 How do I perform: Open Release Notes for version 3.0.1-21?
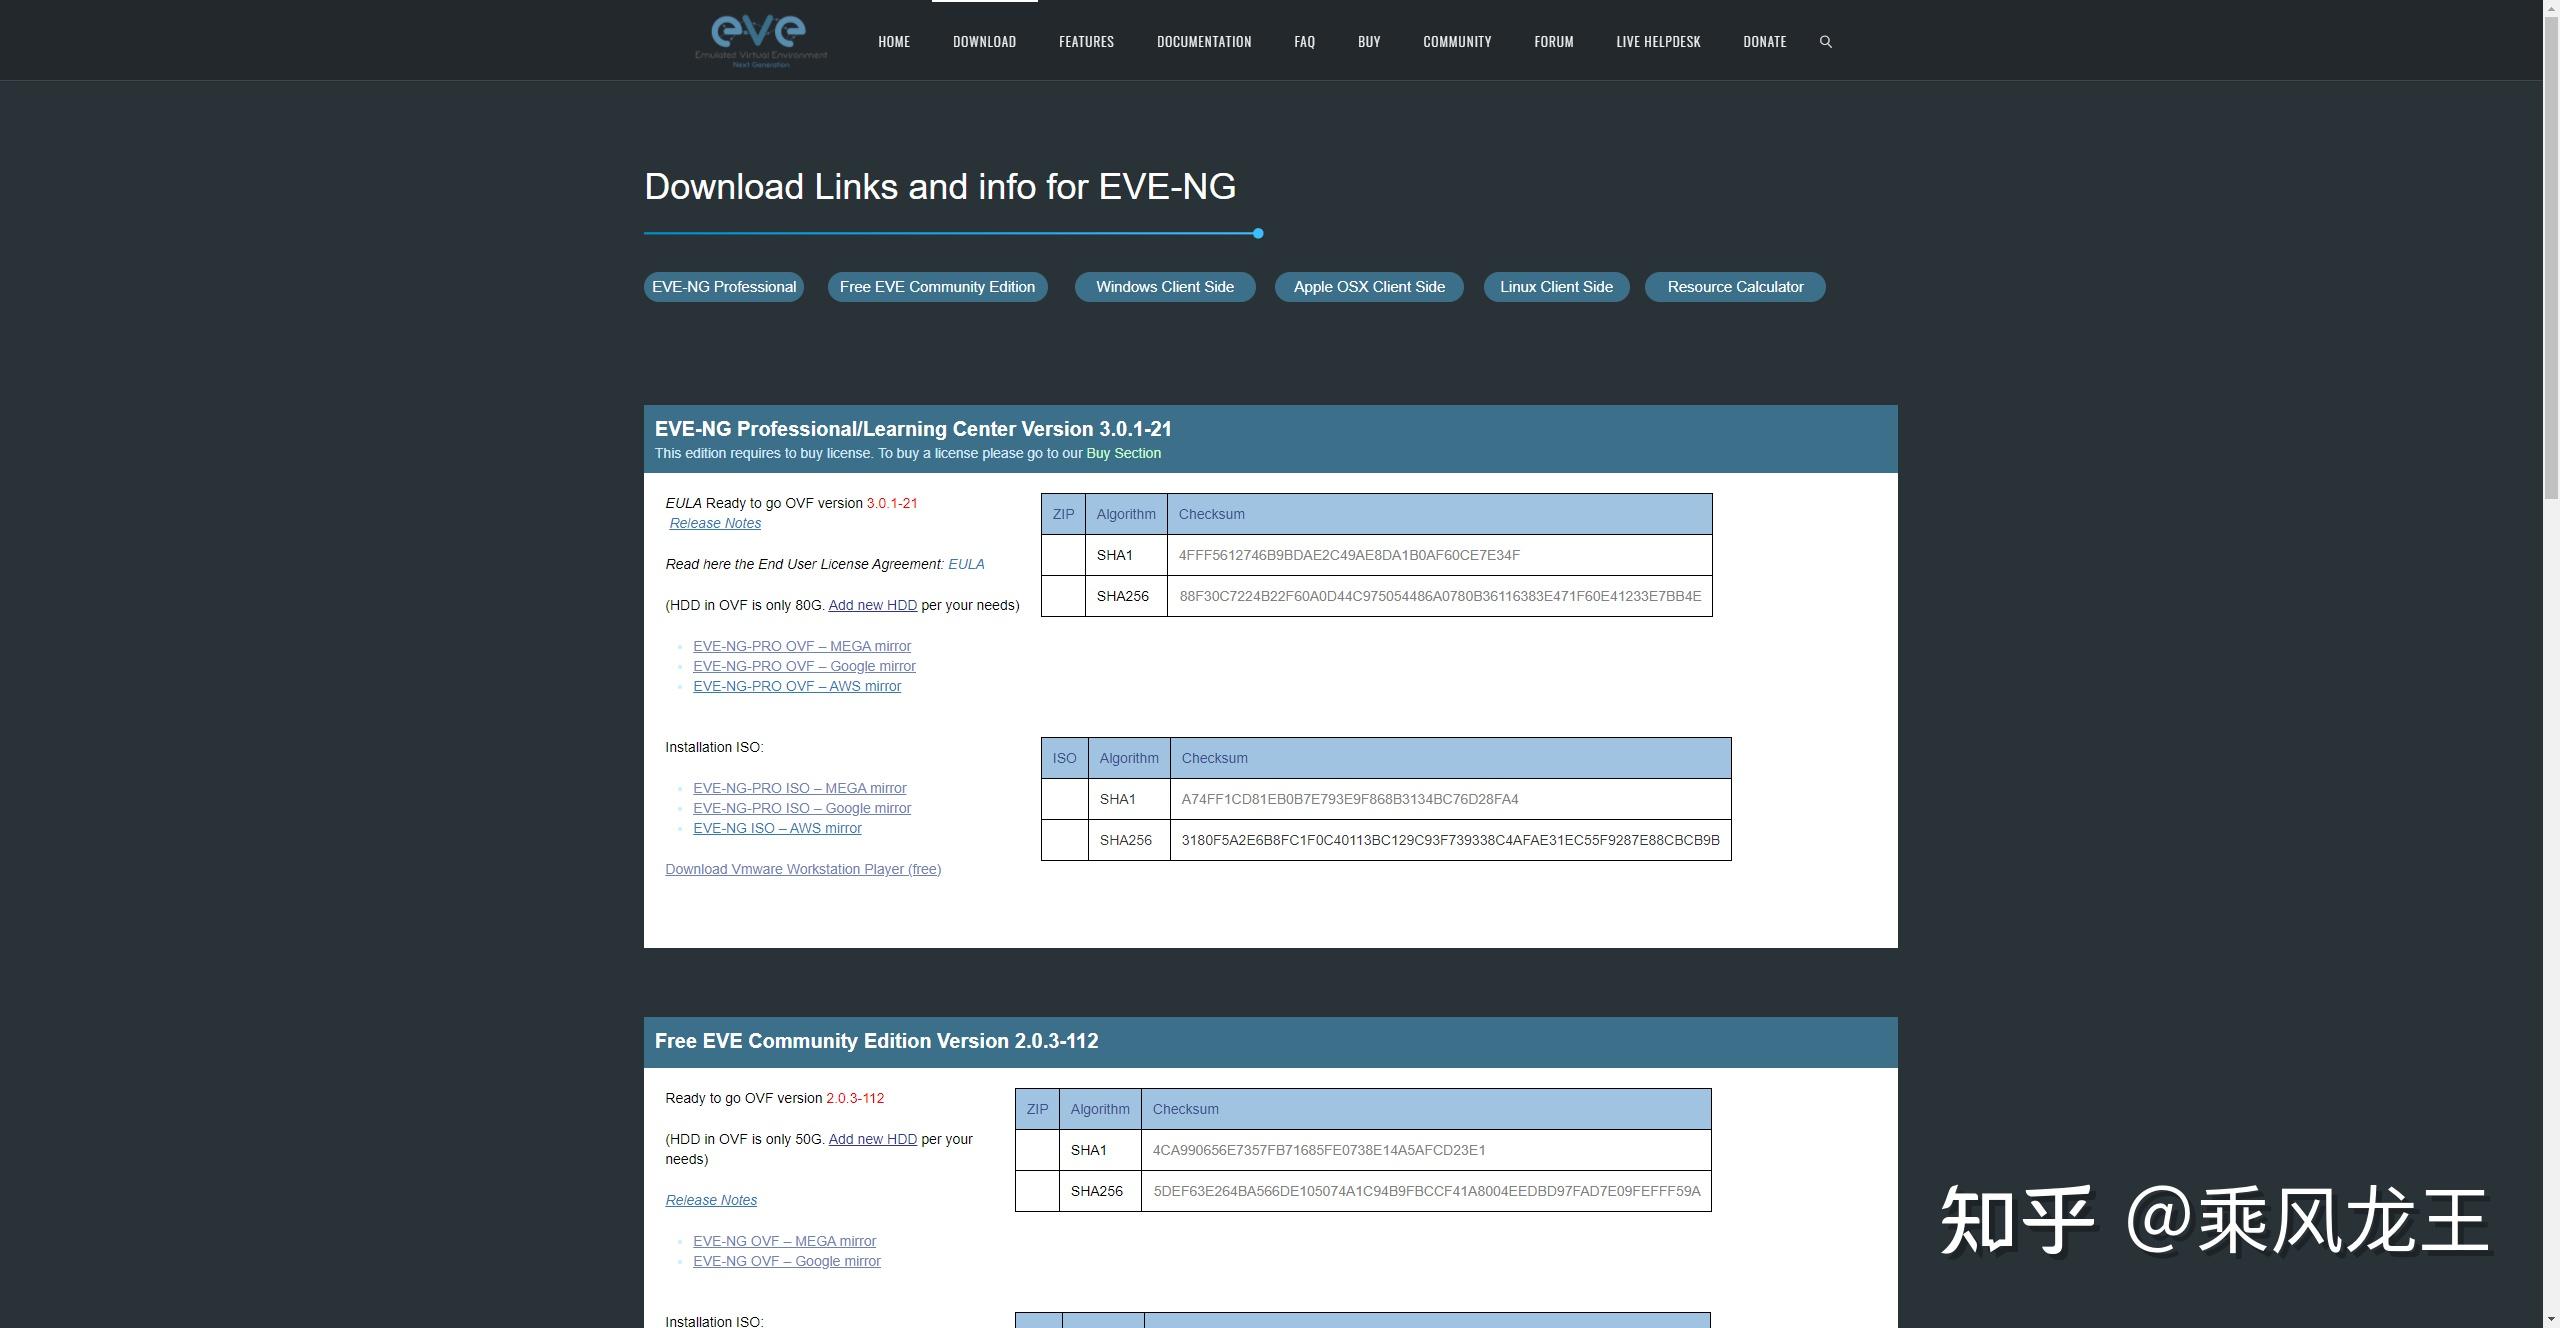pos(715,524)
